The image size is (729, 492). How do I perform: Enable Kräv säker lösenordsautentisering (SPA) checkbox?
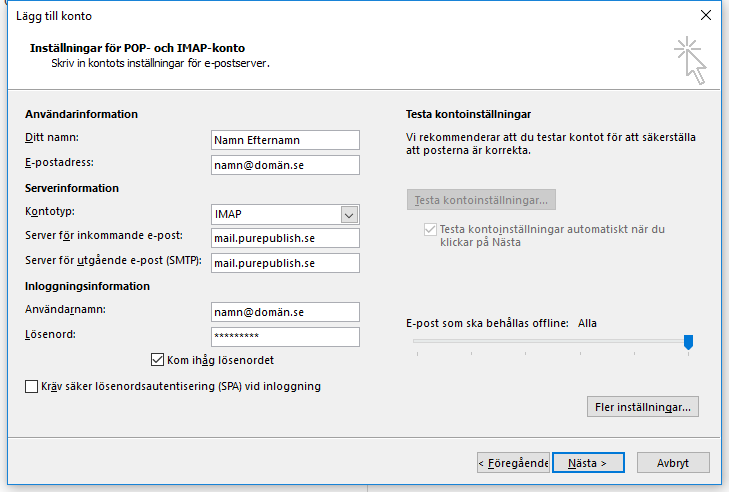[31, 386]
